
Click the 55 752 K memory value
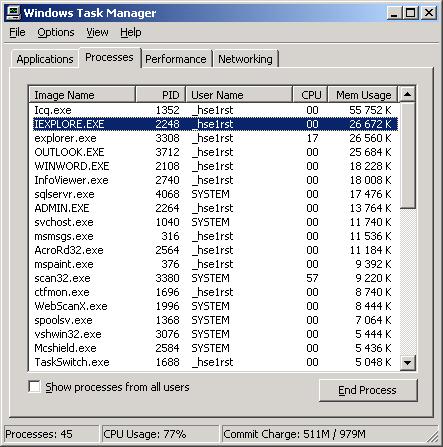click(370, 110)
